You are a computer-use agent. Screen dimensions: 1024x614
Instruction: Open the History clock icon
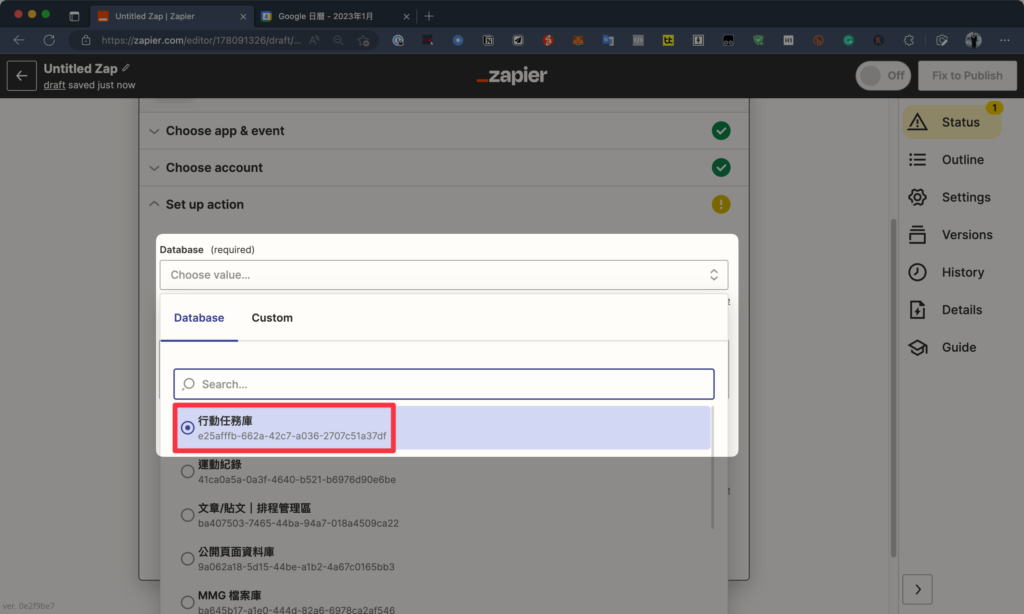tap(918, 272)
